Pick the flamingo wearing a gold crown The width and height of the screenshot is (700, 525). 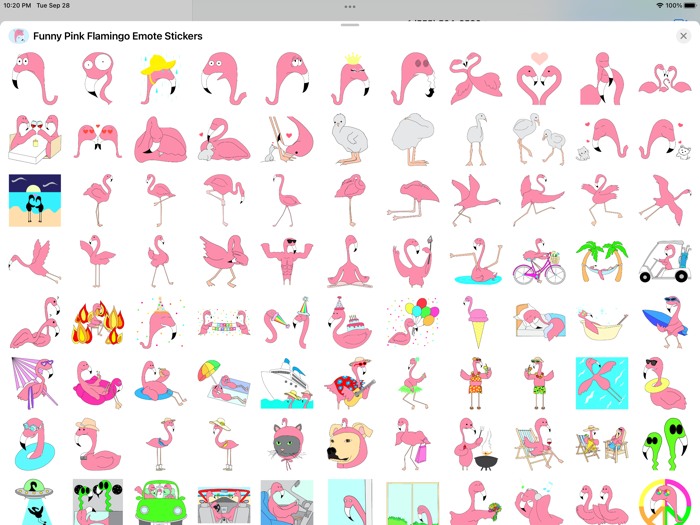pyautogui.click(x=350, y=79)
